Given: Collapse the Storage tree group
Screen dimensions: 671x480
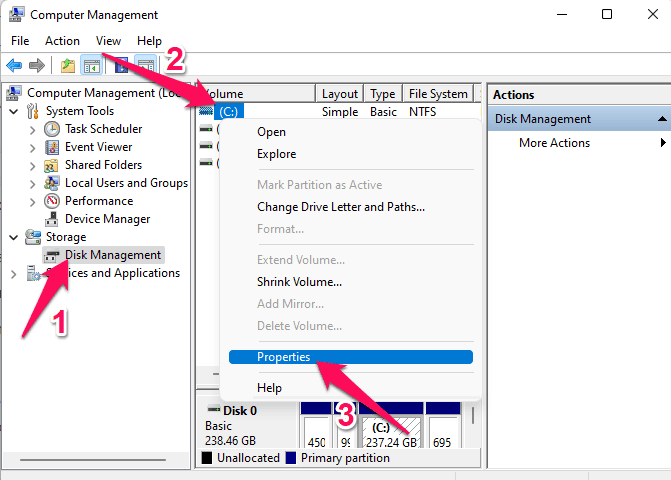Looking at the screenshot, I should [x=14, y=237].
